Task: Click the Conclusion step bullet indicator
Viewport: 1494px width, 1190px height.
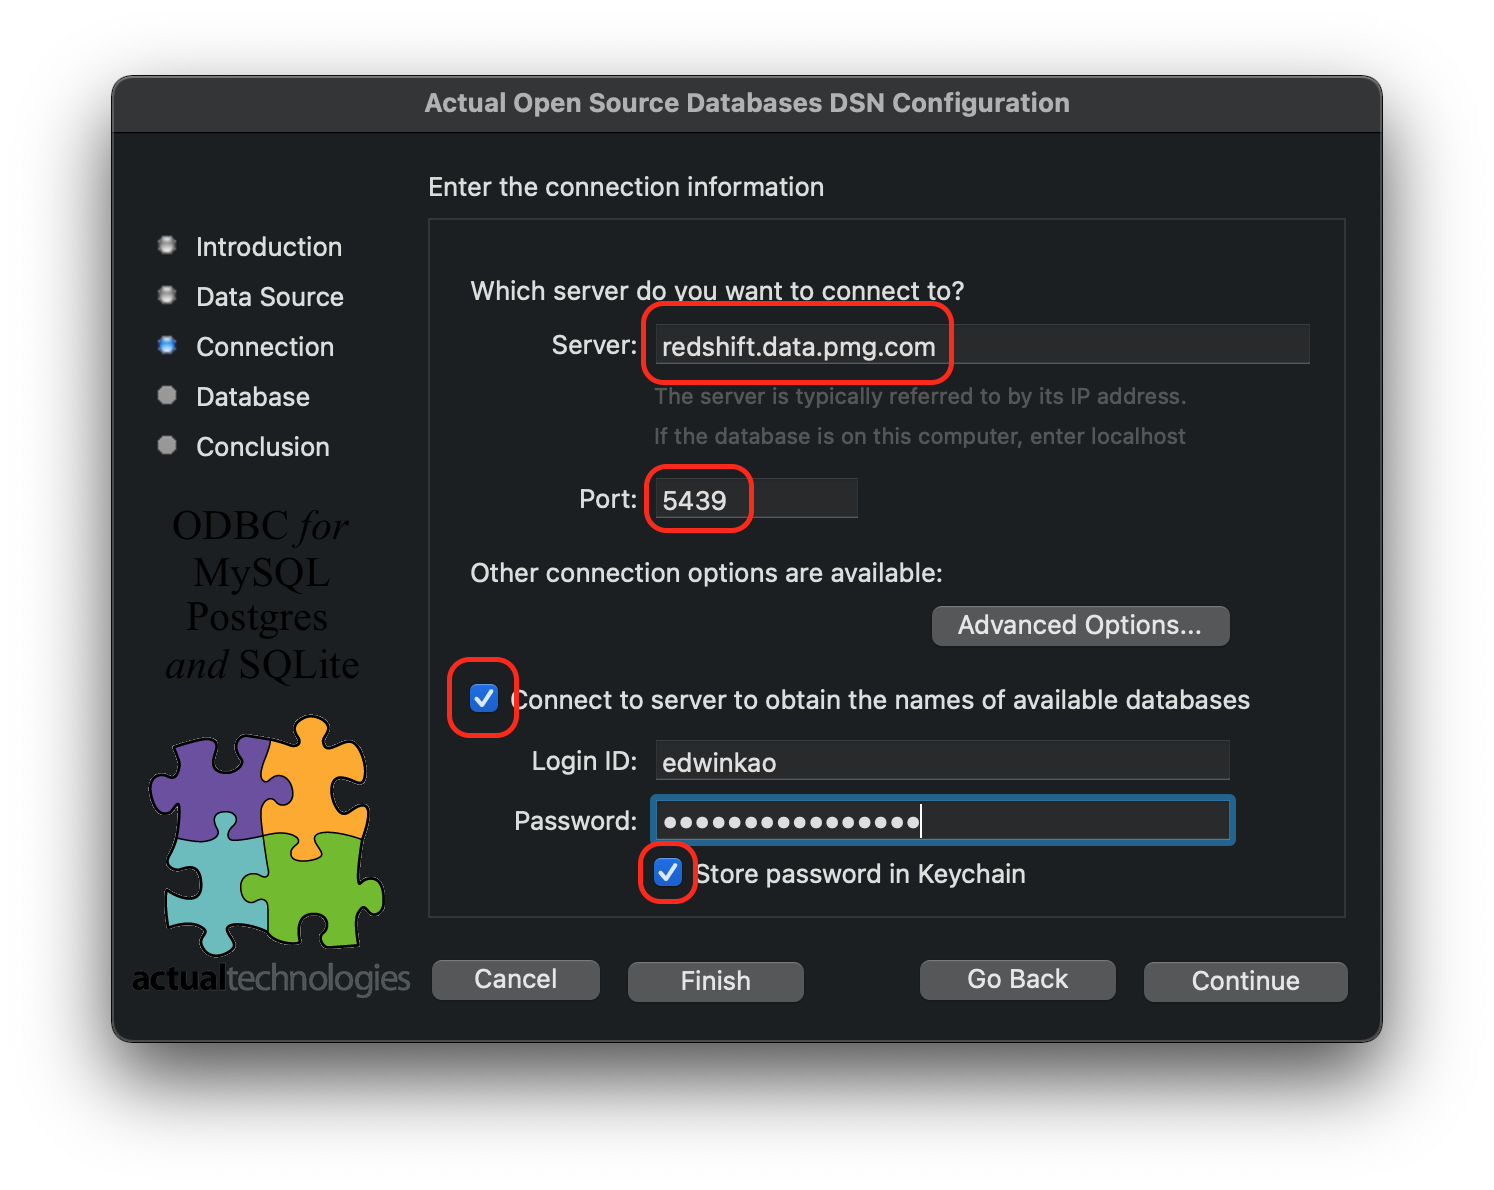Action: (167, 445)
